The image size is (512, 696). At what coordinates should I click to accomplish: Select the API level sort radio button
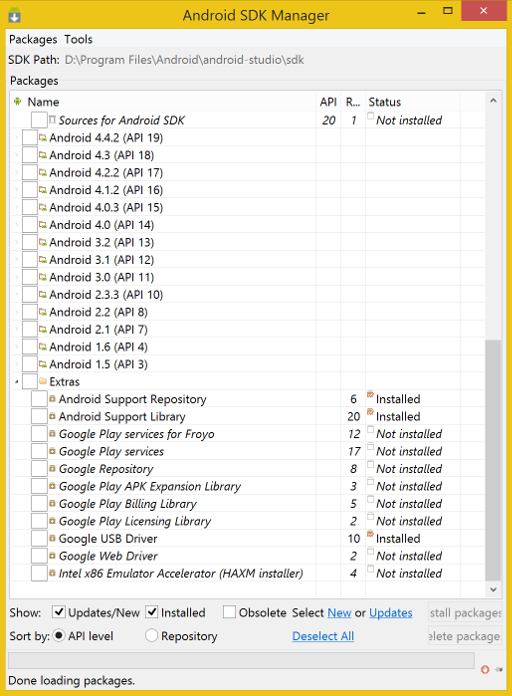(x=59, y=636)
